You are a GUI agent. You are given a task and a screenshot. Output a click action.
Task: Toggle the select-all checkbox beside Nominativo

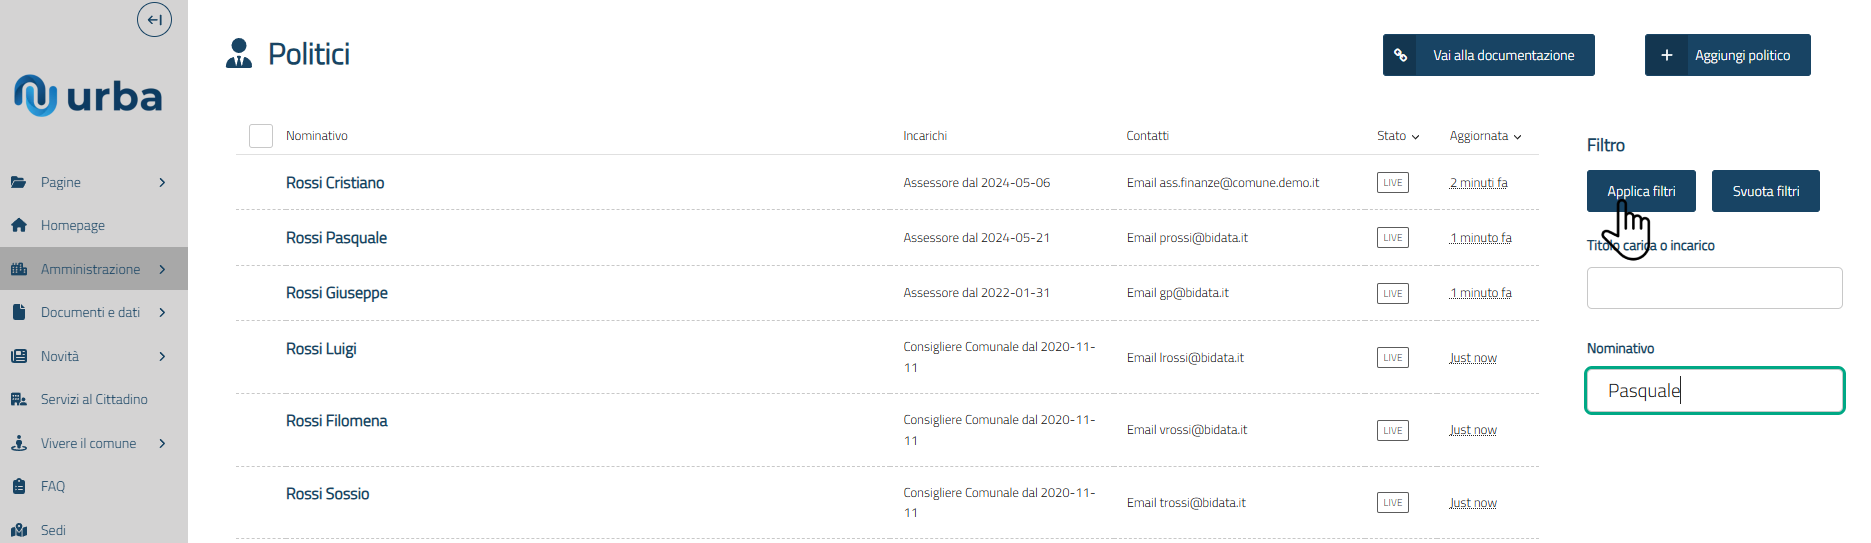coord(261,136)
